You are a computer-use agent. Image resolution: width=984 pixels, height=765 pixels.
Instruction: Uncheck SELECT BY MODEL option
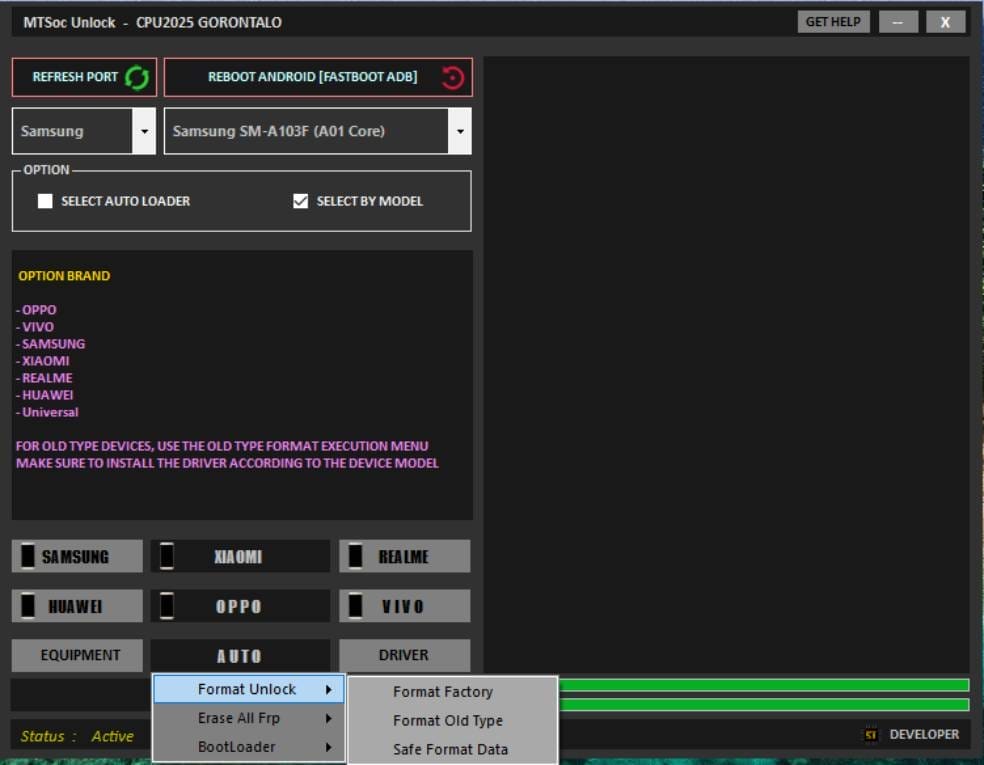point(300,200)
